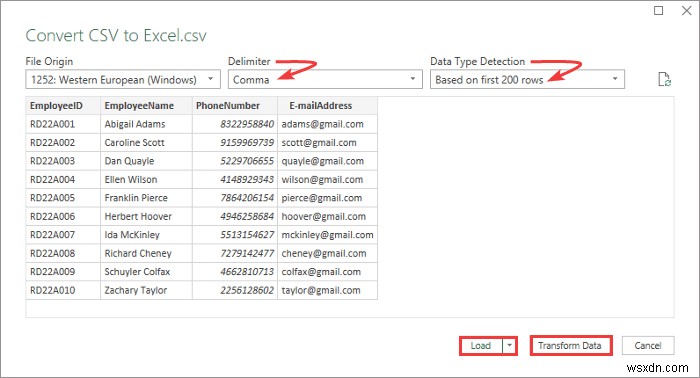Click phone number 9159969739

coord(247,143)
